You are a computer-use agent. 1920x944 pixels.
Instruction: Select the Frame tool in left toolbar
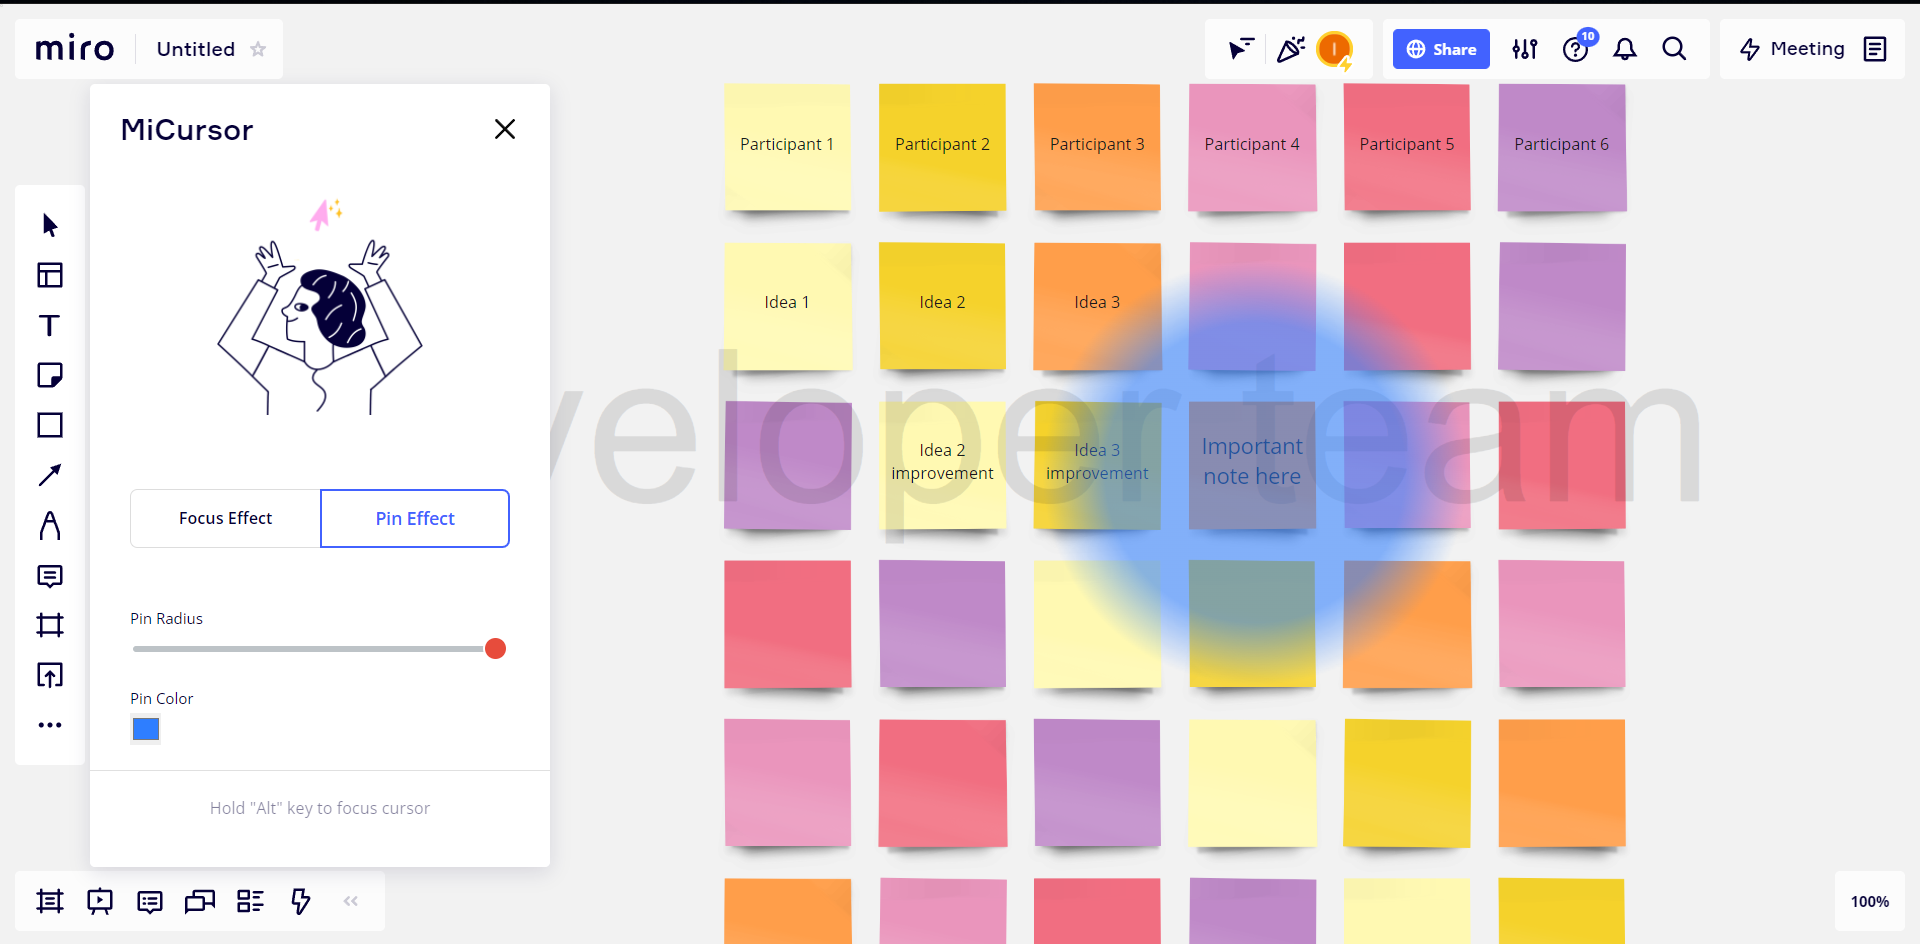(x=50, y=626)
